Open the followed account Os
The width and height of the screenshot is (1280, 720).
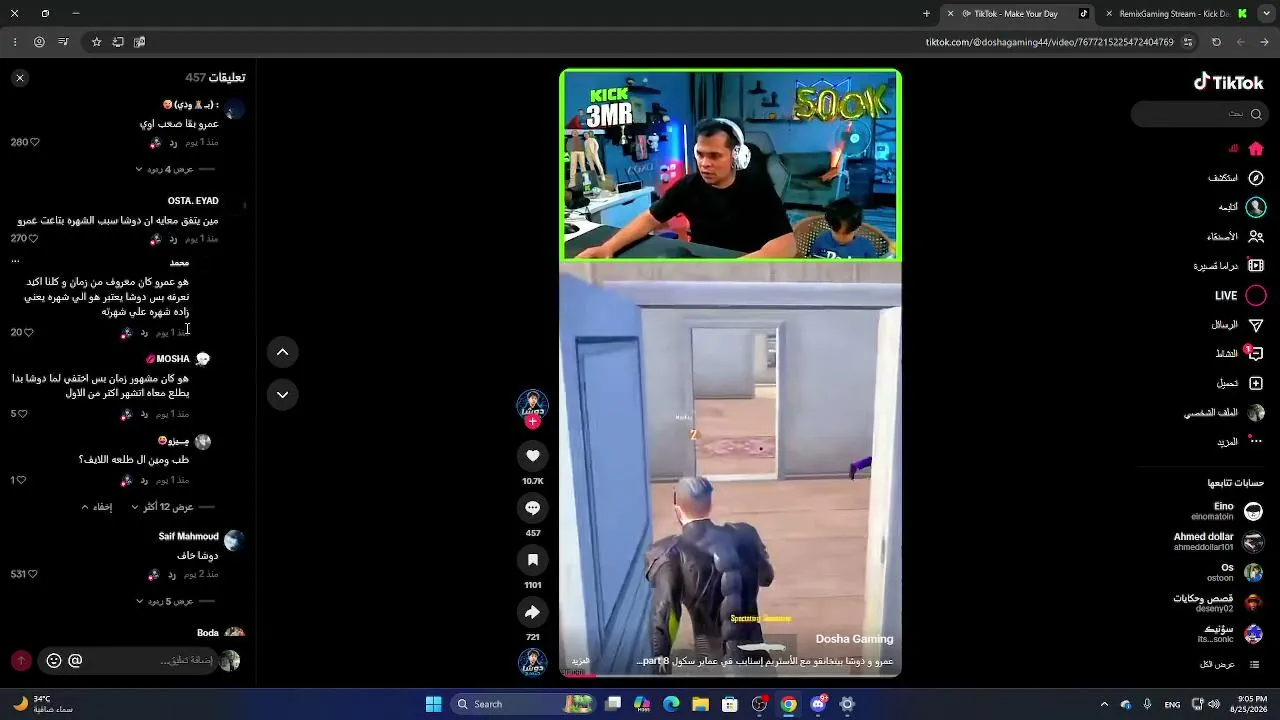[x=1235, y=572]
